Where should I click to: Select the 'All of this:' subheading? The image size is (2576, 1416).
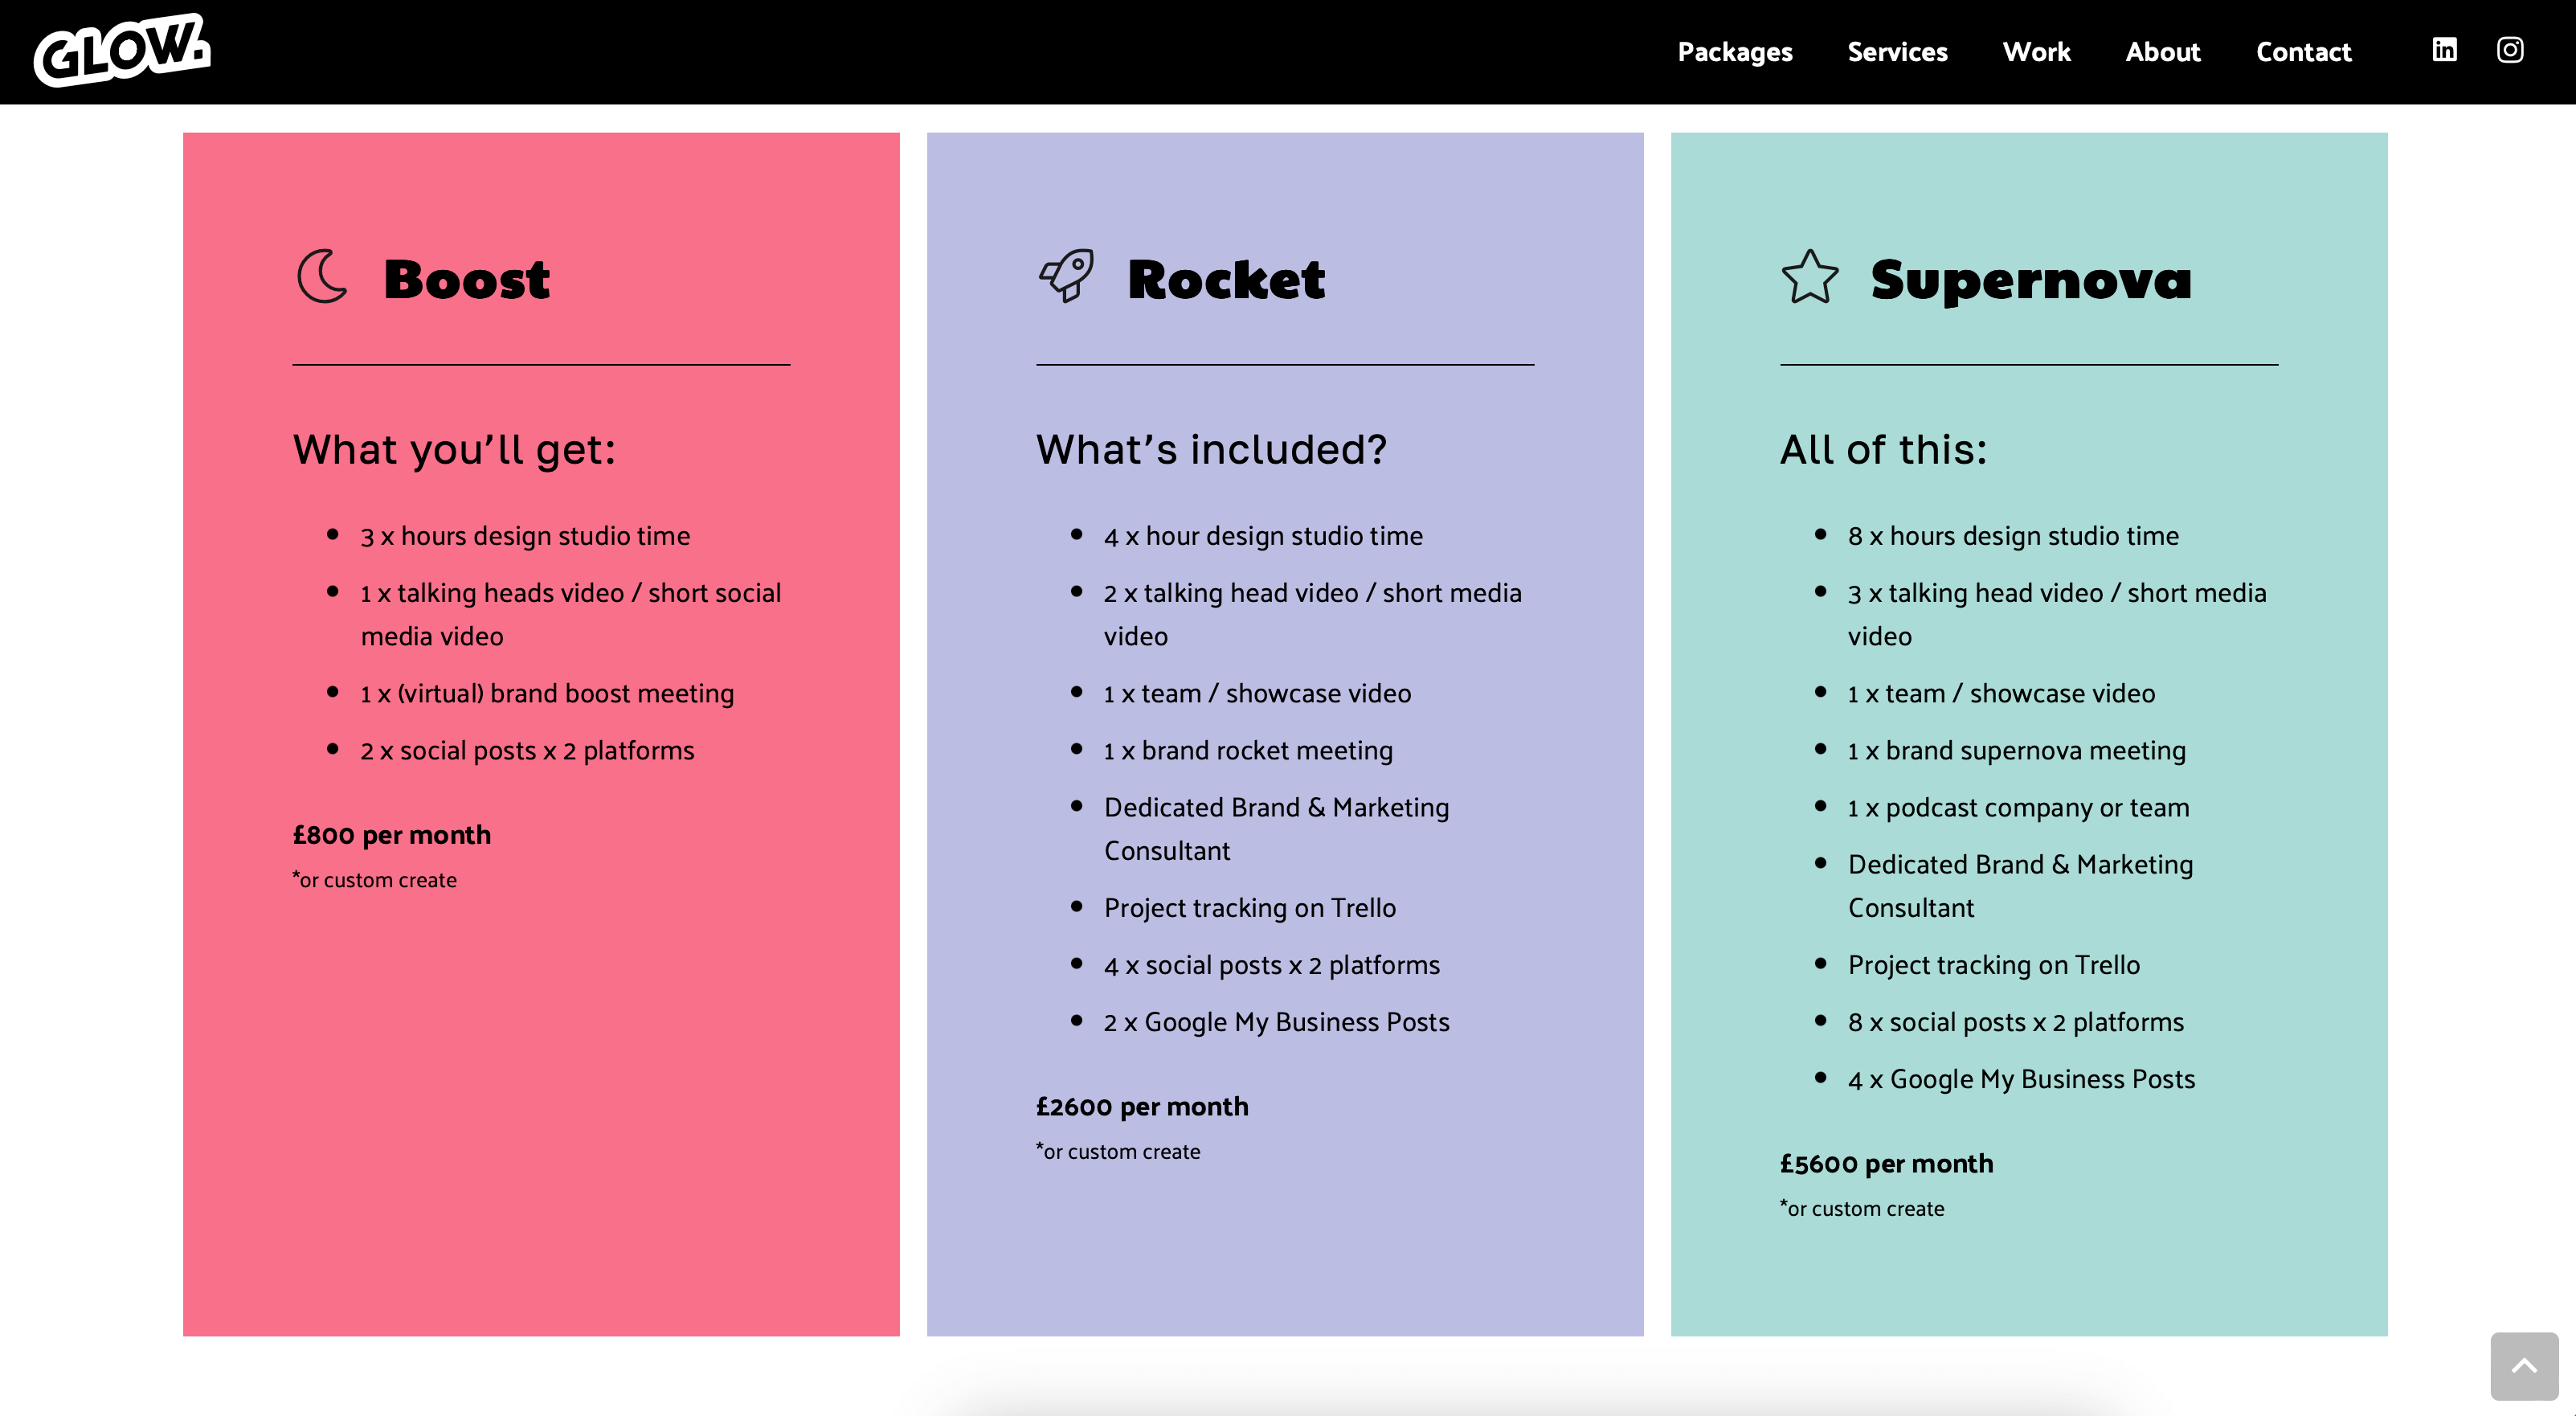[1883, 450]
